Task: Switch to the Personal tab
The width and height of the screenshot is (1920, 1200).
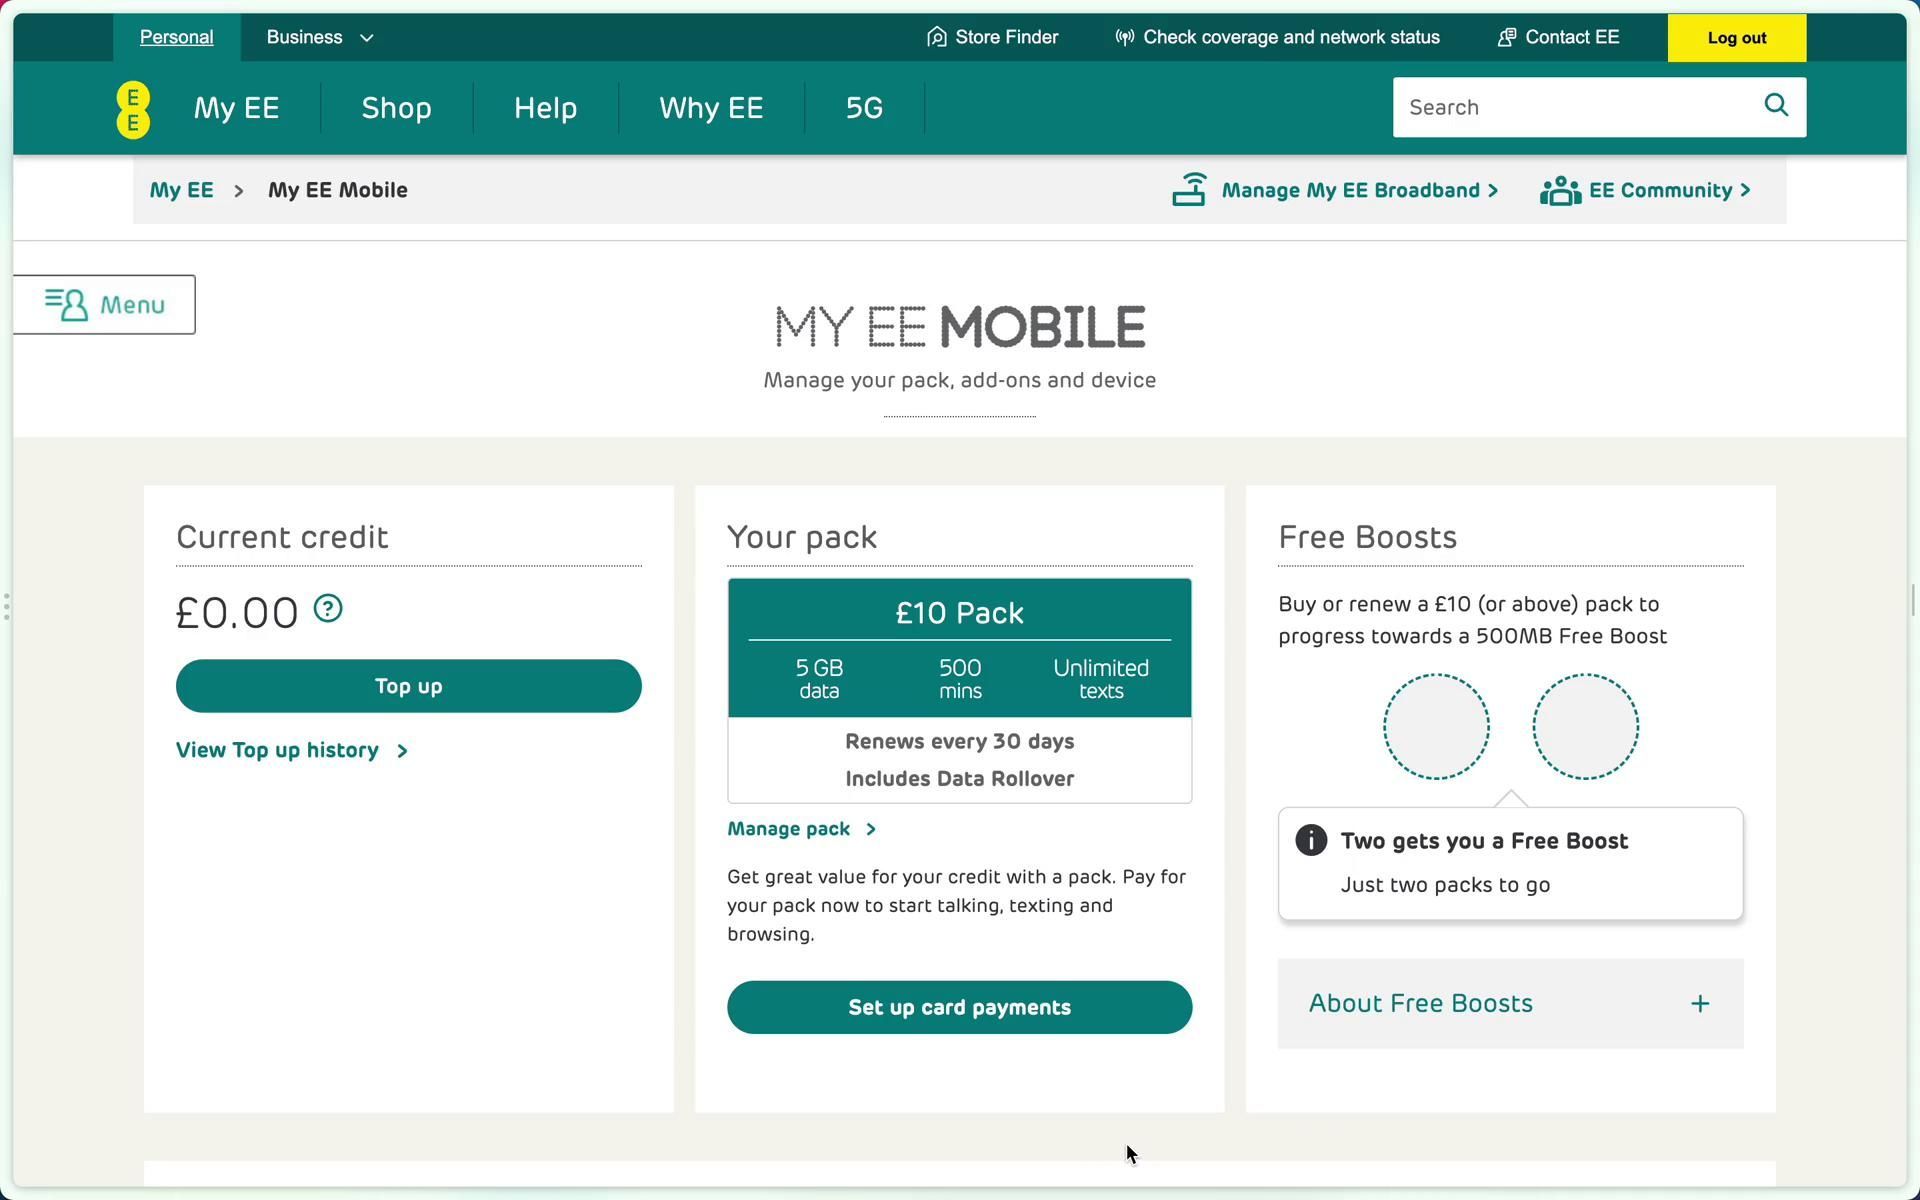Action: (x=177, y=37)
